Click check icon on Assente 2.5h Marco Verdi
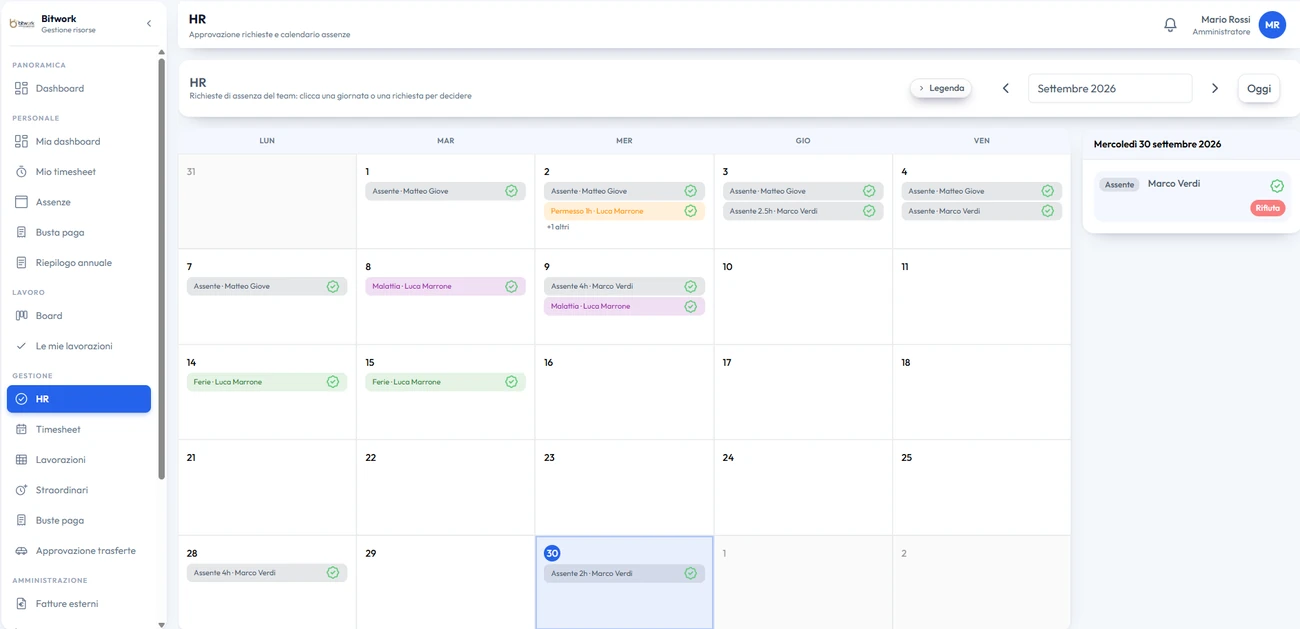This screenshot has width=1300, height=629. 869,211
